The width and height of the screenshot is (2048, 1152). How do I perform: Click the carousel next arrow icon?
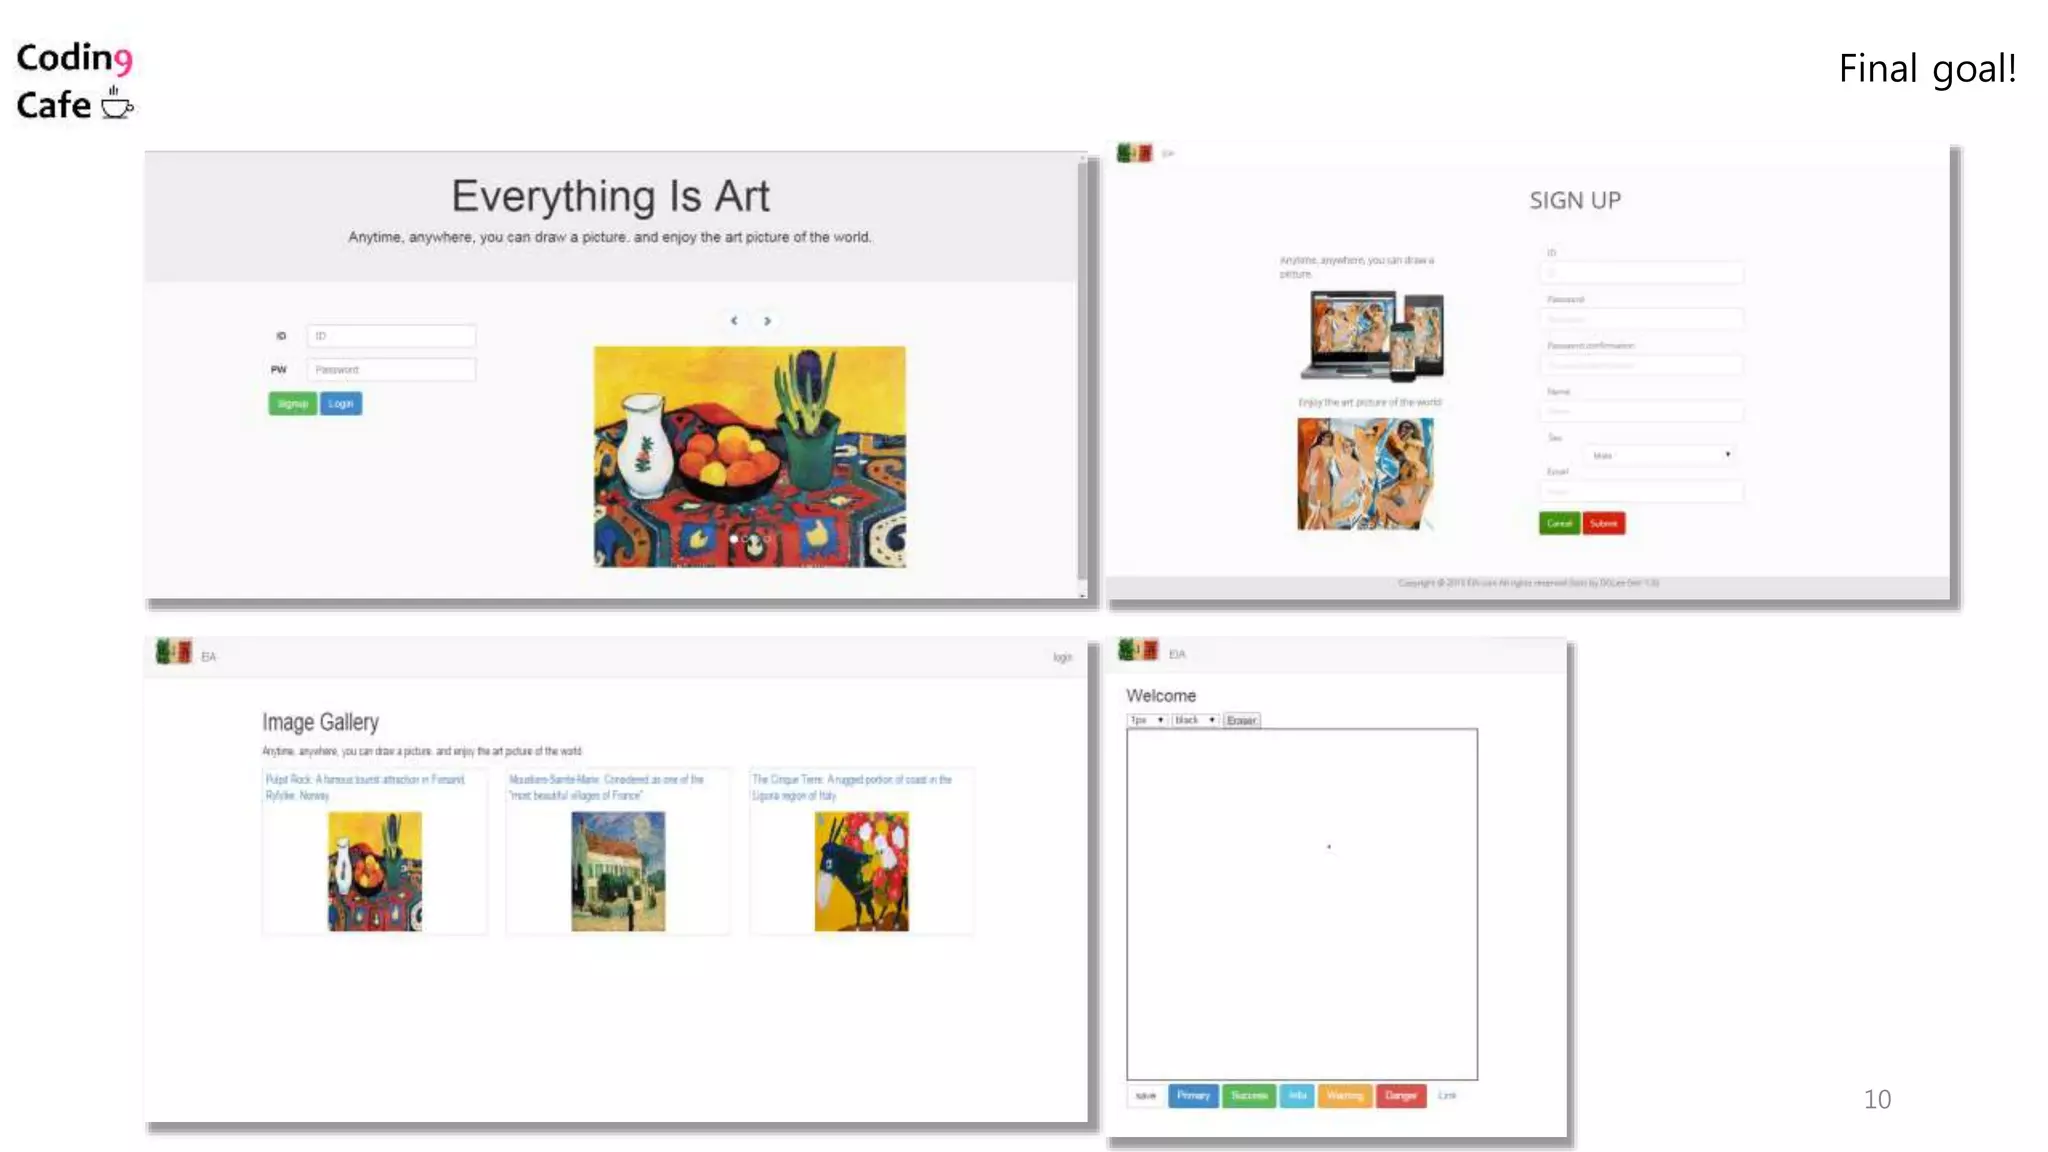click(x=767, y=321)
